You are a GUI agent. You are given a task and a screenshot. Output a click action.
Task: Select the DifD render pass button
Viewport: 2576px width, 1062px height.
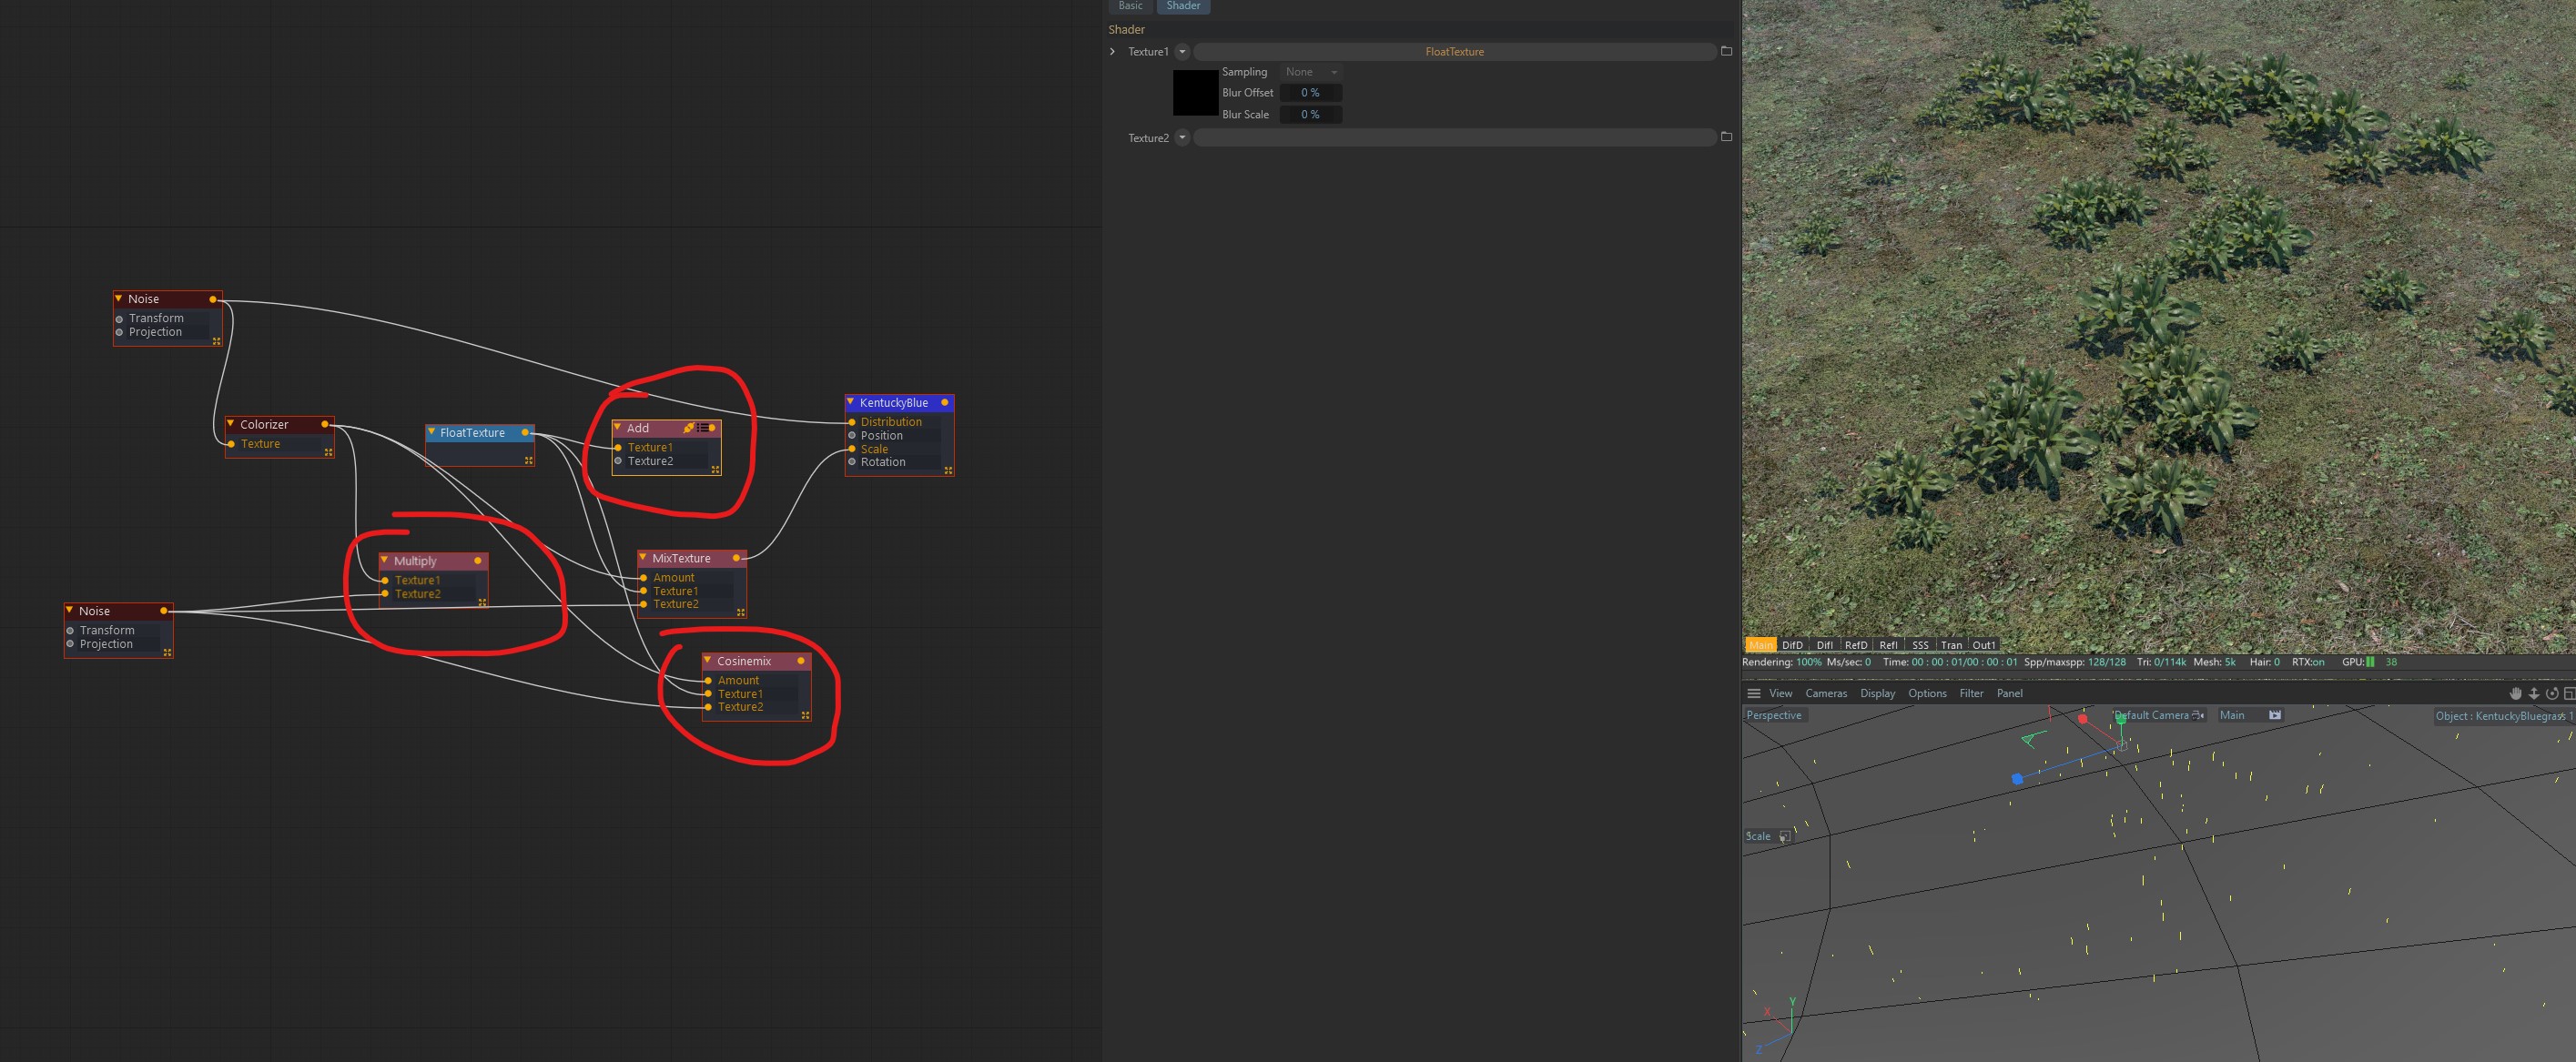coord(1792,645)
